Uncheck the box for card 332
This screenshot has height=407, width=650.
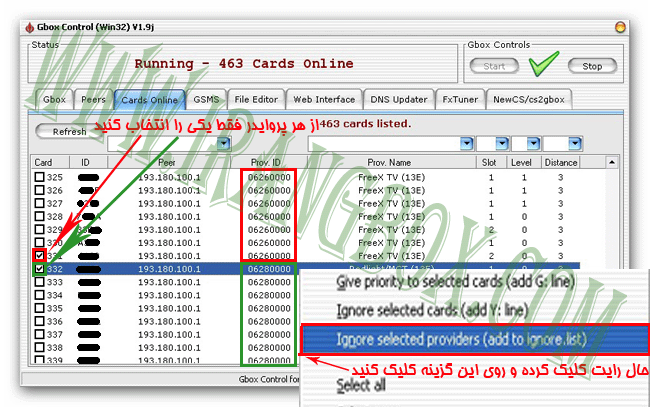pyautogui.click(x=39, y=269)
